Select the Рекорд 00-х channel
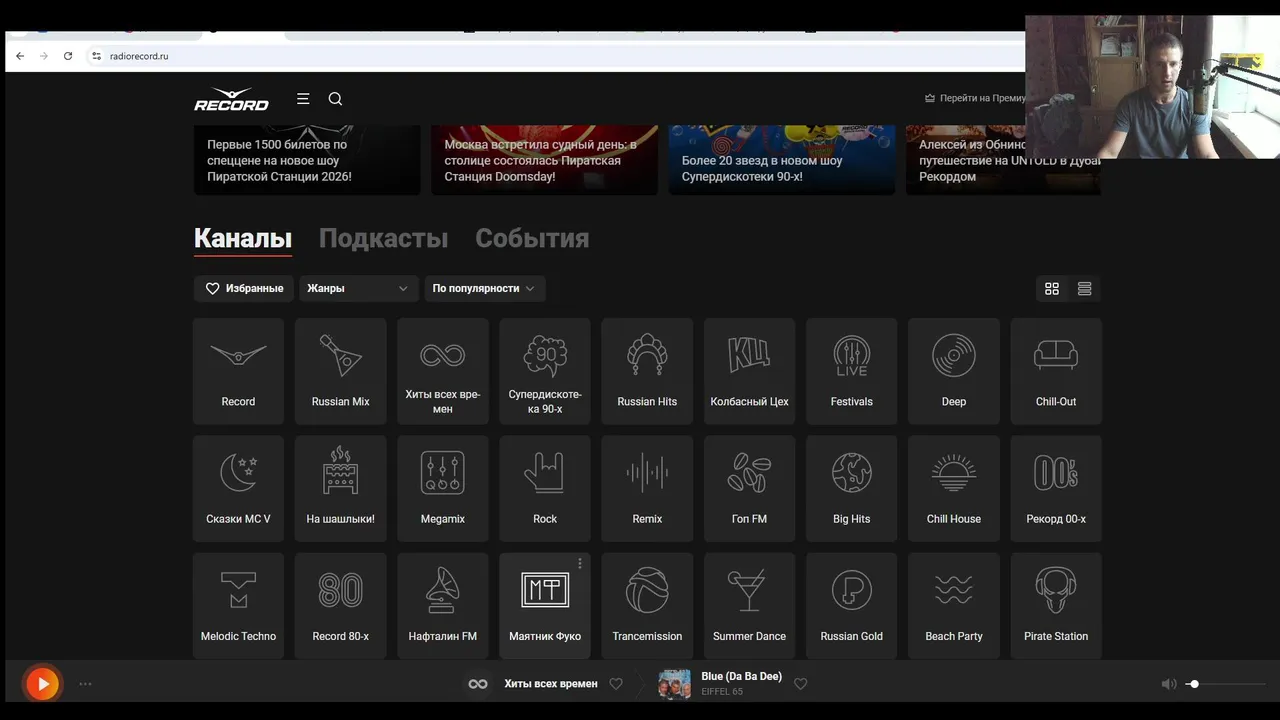The image size is (1280, 720). 1056,489
